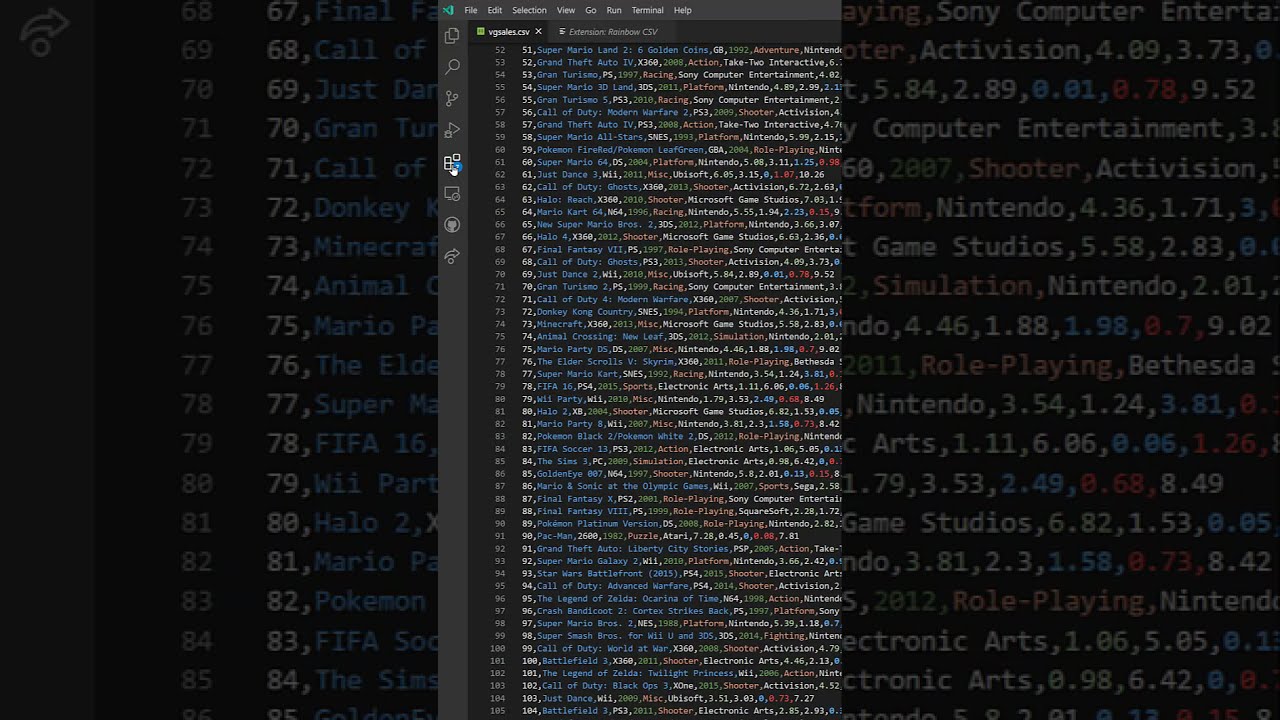Click 'Super Smash Bros. for Wii U and 3DS' title
The width and height of the screenshot is (1280, 720).
[625, 636]
